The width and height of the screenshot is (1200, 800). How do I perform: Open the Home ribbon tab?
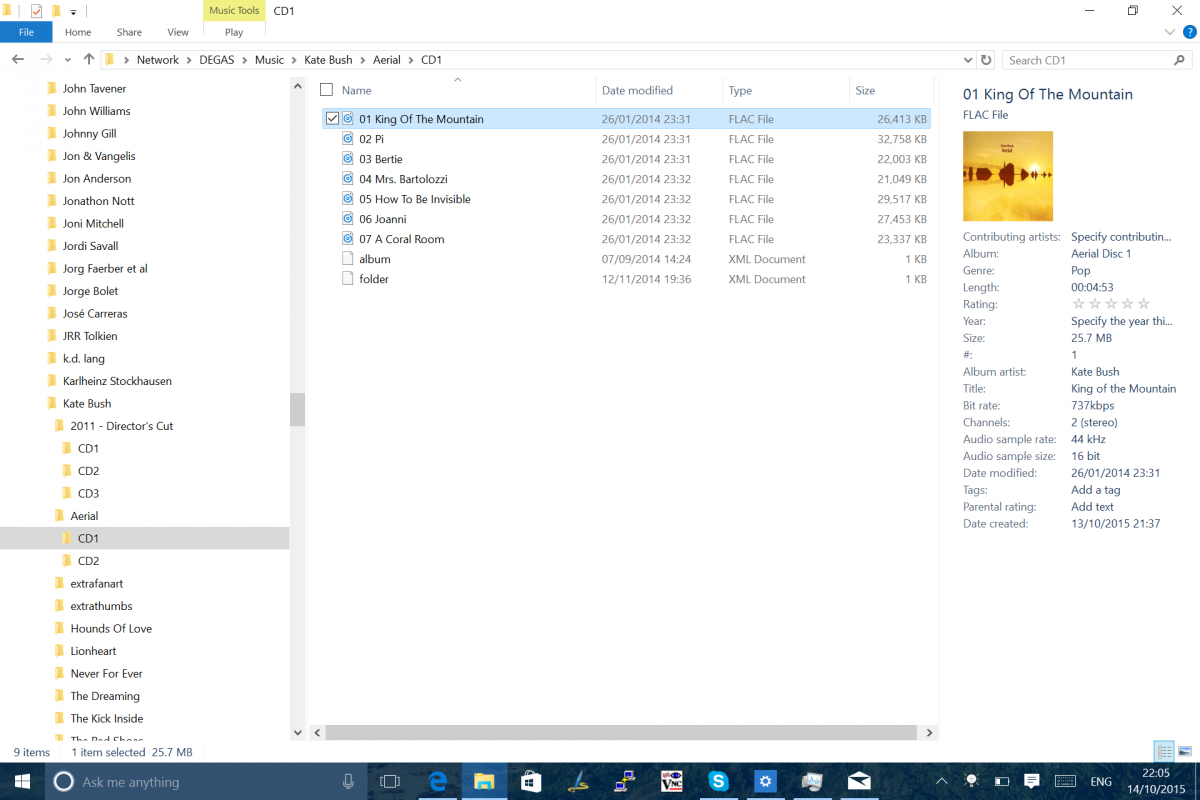[78, 32]
